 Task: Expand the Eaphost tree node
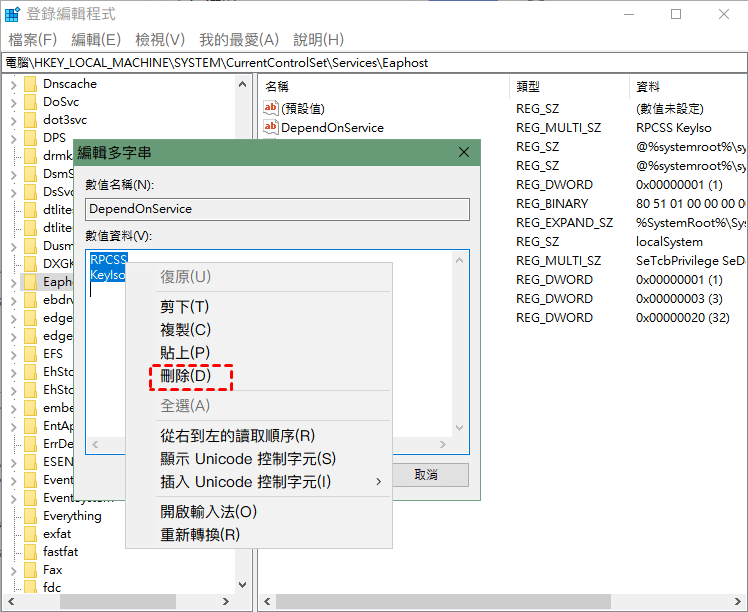tap(13, 283)
